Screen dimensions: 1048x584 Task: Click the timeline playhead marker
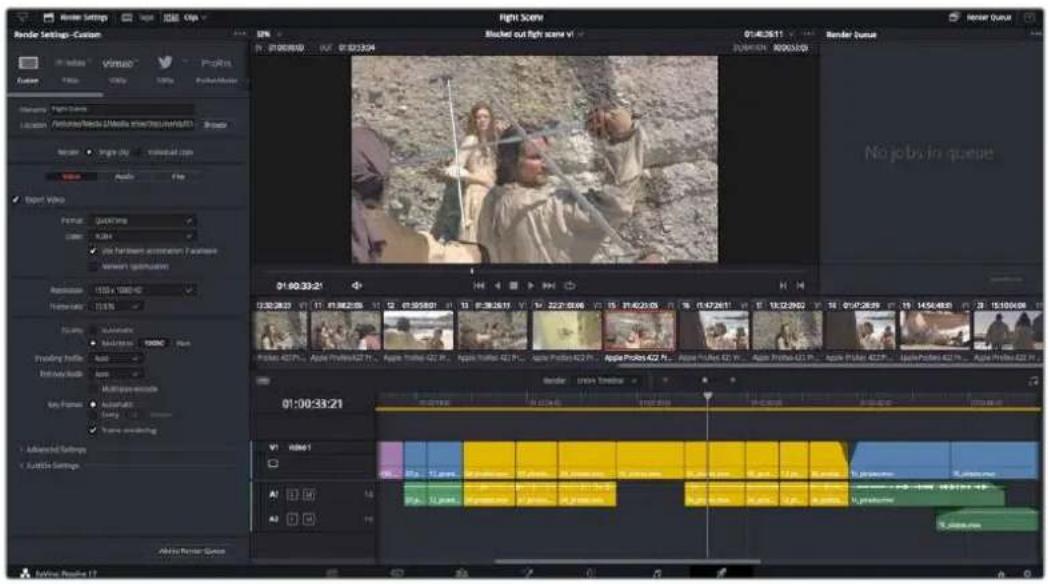click(707, 396)
